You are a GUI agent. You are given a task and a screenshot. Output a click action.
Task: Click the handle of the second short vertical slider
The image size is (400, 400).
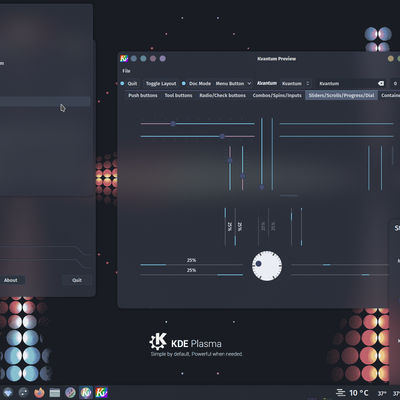(x=242, y=176)
